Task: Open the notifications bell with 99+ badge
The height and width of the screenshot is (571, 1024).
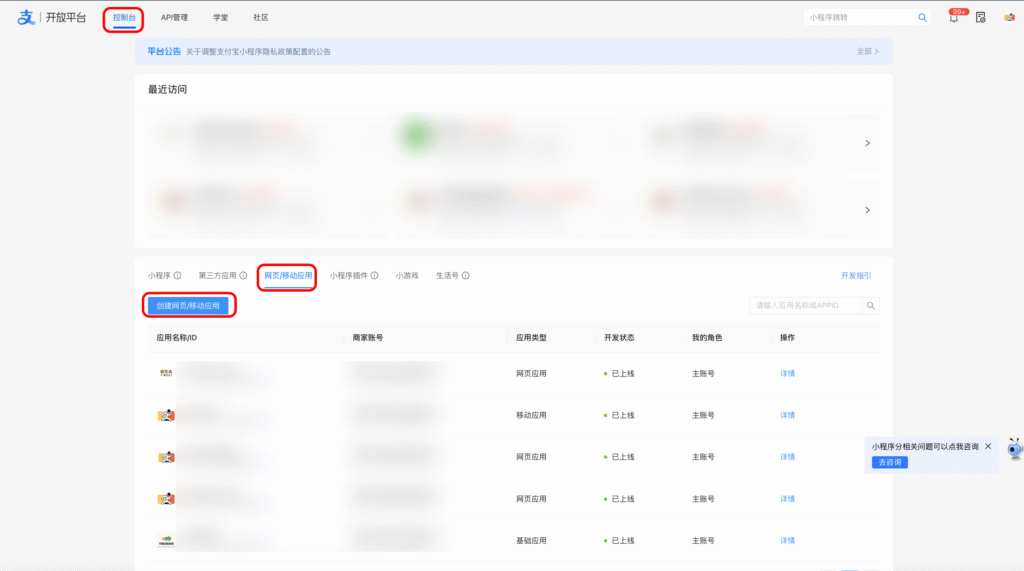Action: coord(953,18)
